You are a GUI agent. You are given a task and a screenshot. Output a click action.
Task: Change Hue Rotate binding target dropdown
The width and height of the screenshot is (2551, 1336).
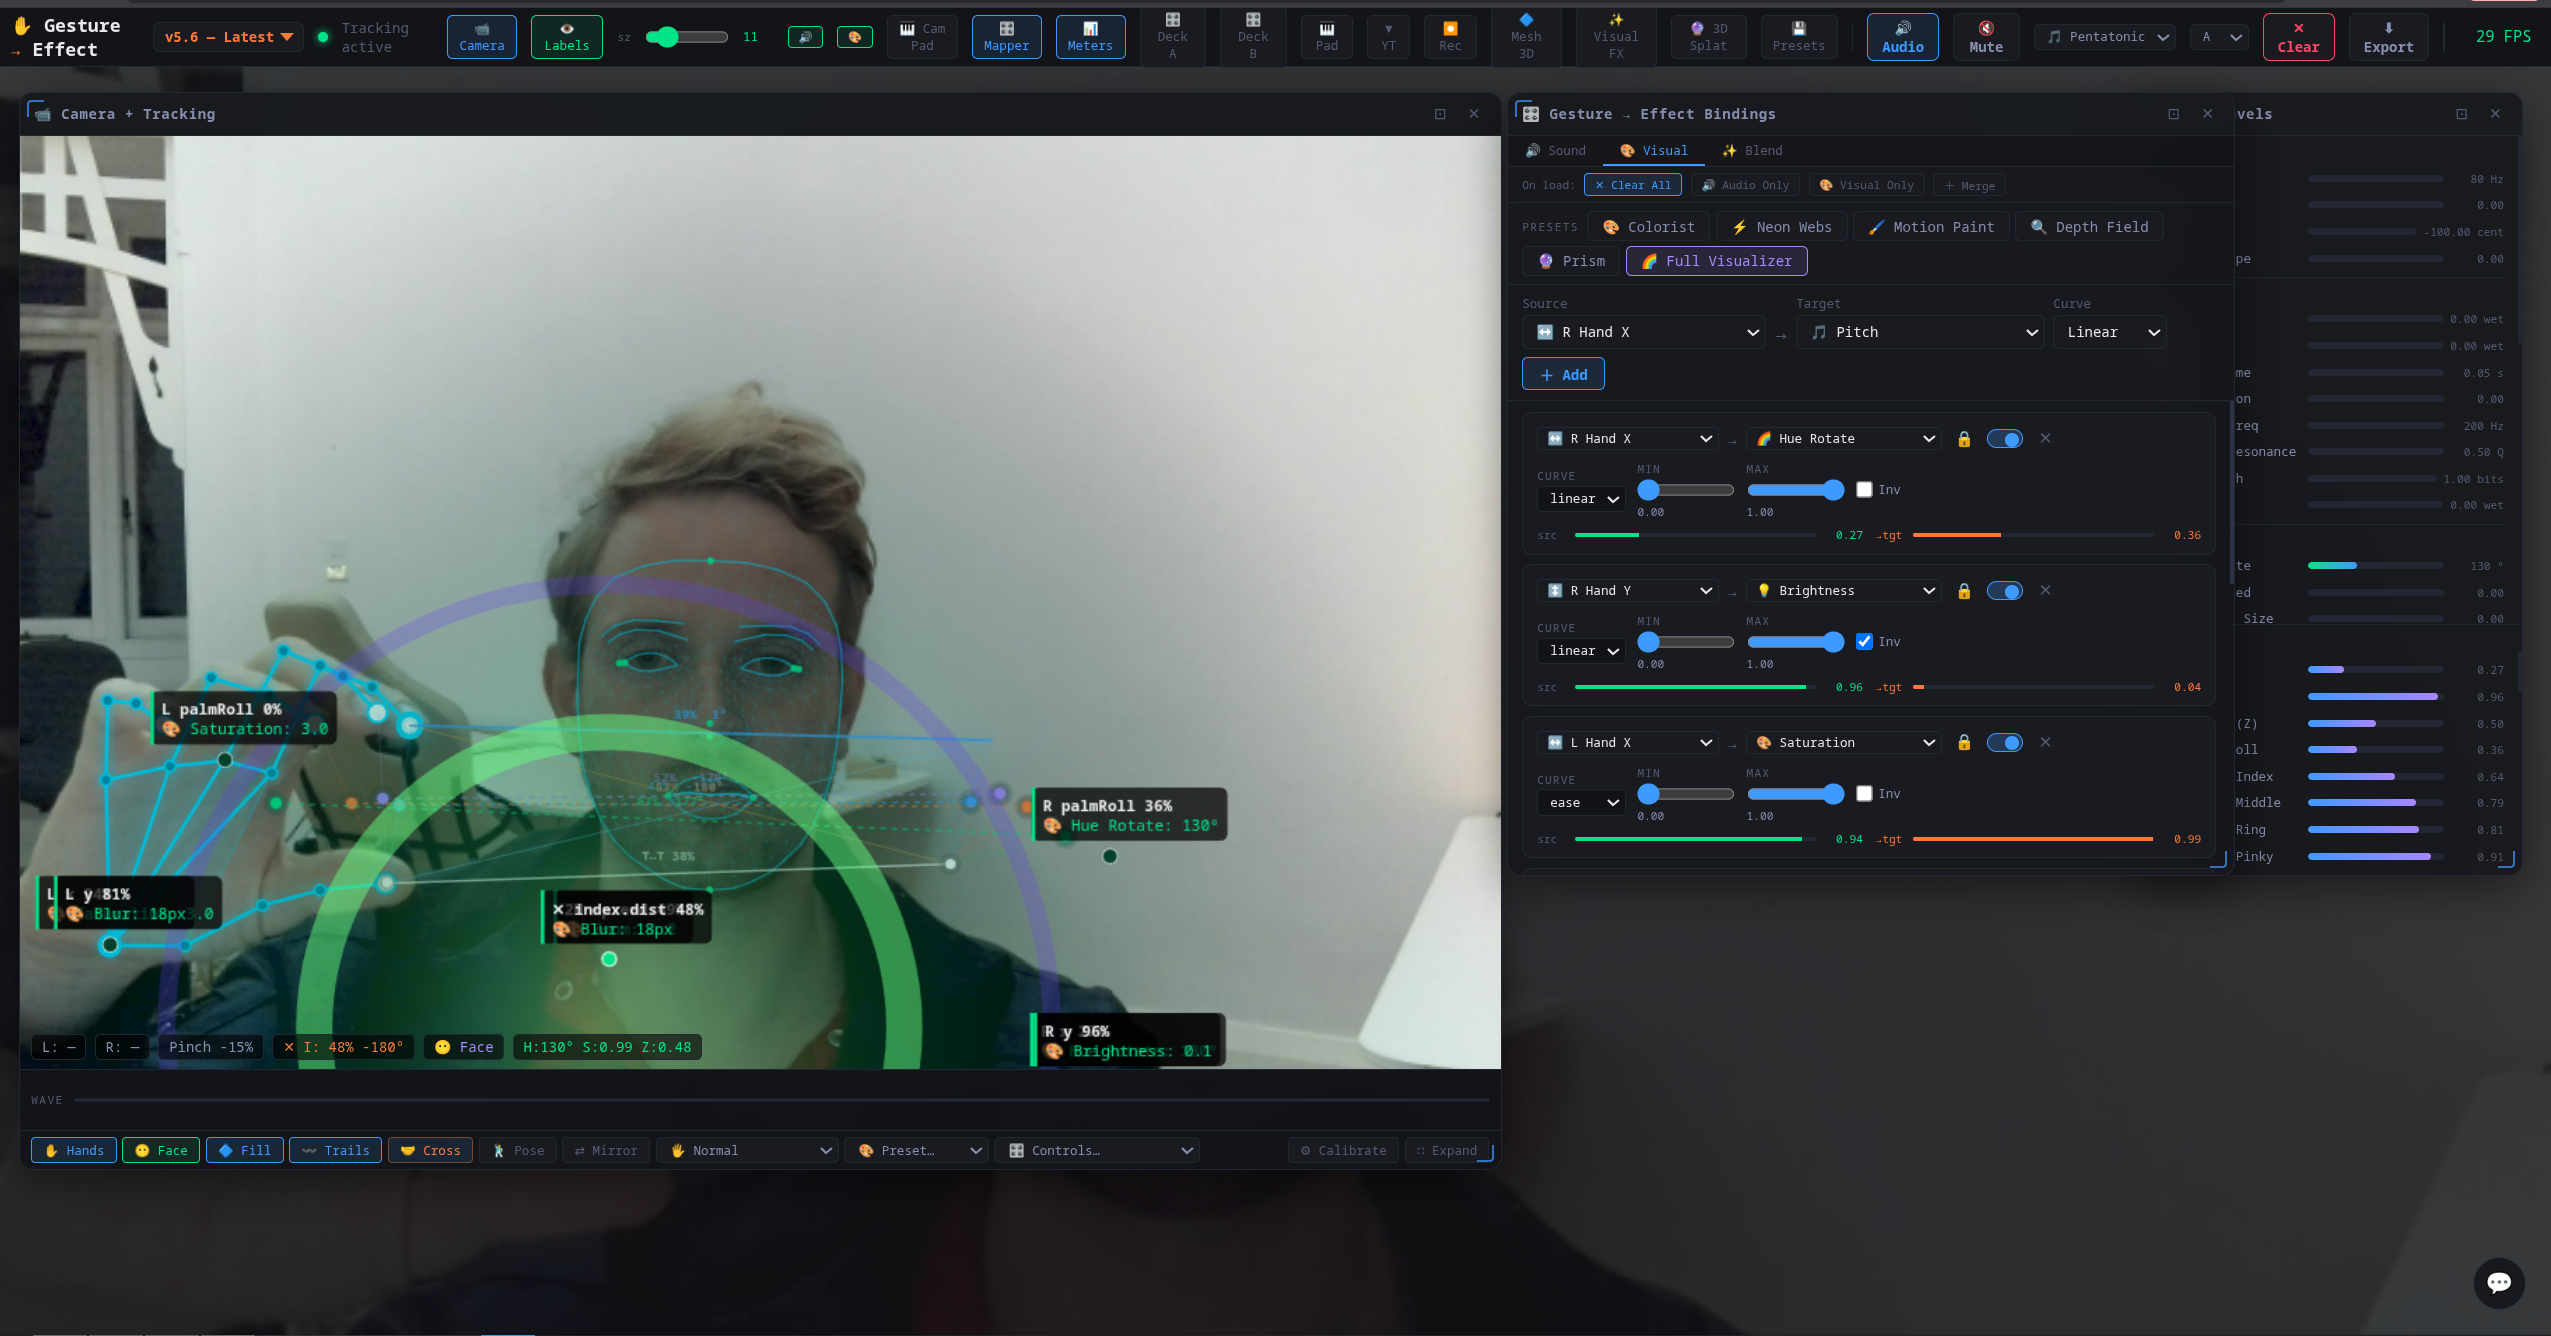[1844, 439]
